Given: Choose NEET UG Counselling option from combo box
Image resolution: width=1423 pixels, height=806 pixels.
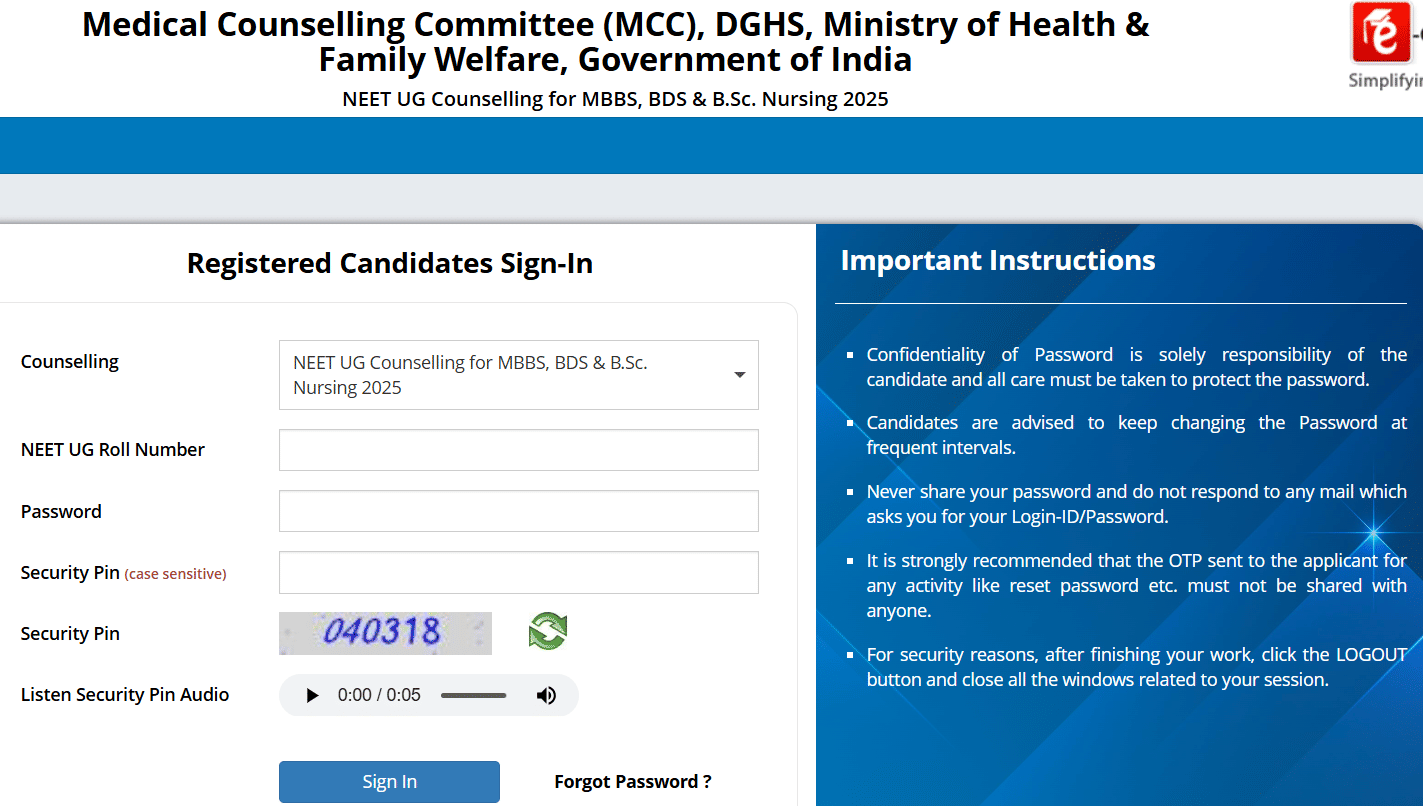Looking at the screenshot, I should pyautogui.click(x=518, y=374).
